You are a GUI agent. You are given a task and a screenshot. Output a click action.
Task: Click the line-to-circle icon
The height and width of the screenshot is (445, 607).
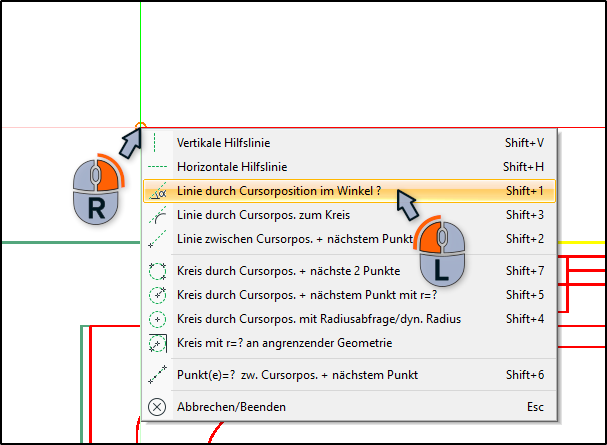coord(158,215)
